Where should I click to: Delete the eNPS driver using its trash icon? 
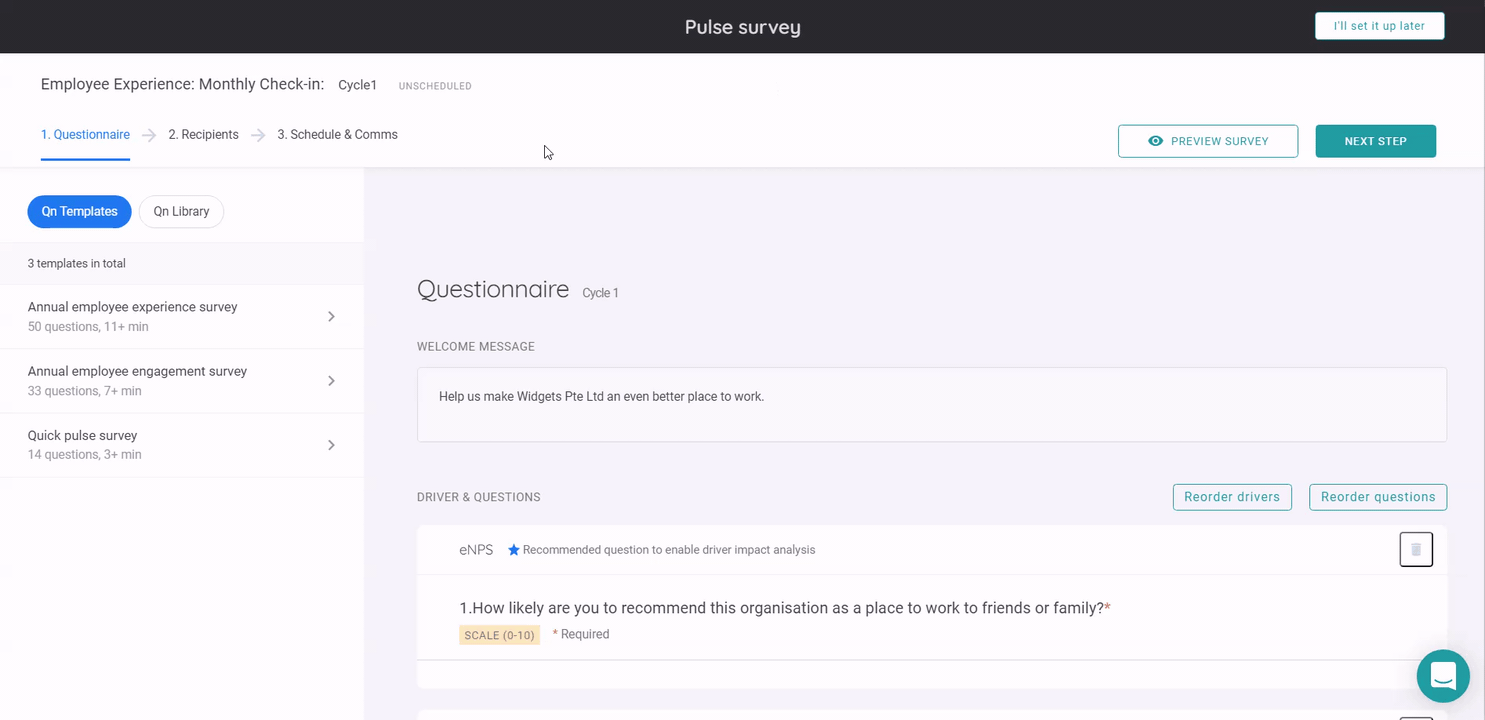[x=1416, y=549]
